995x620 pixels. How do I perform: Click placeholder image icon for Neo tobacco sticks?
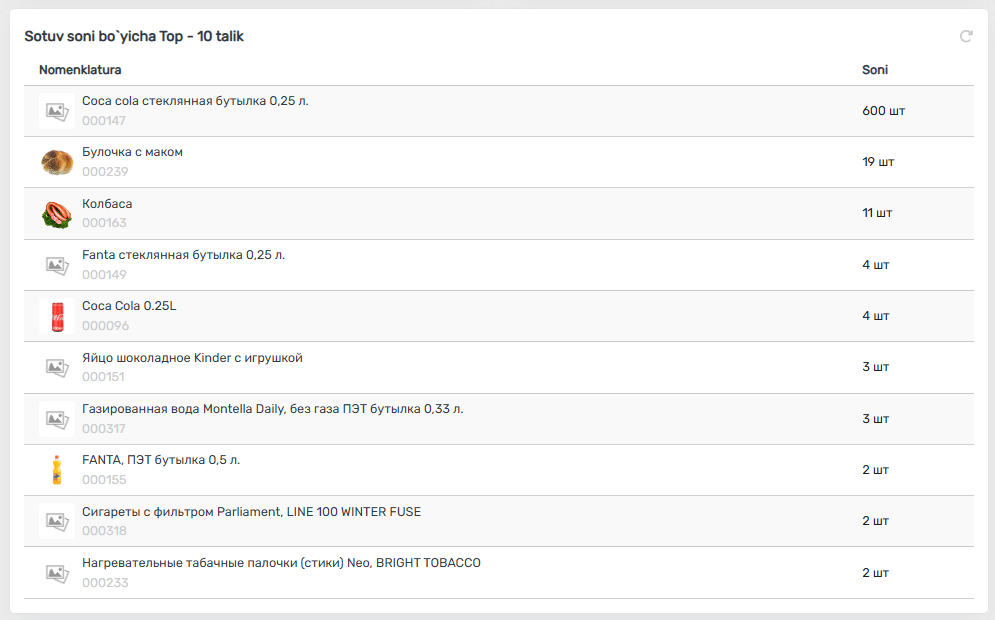(x=57, y=573)
